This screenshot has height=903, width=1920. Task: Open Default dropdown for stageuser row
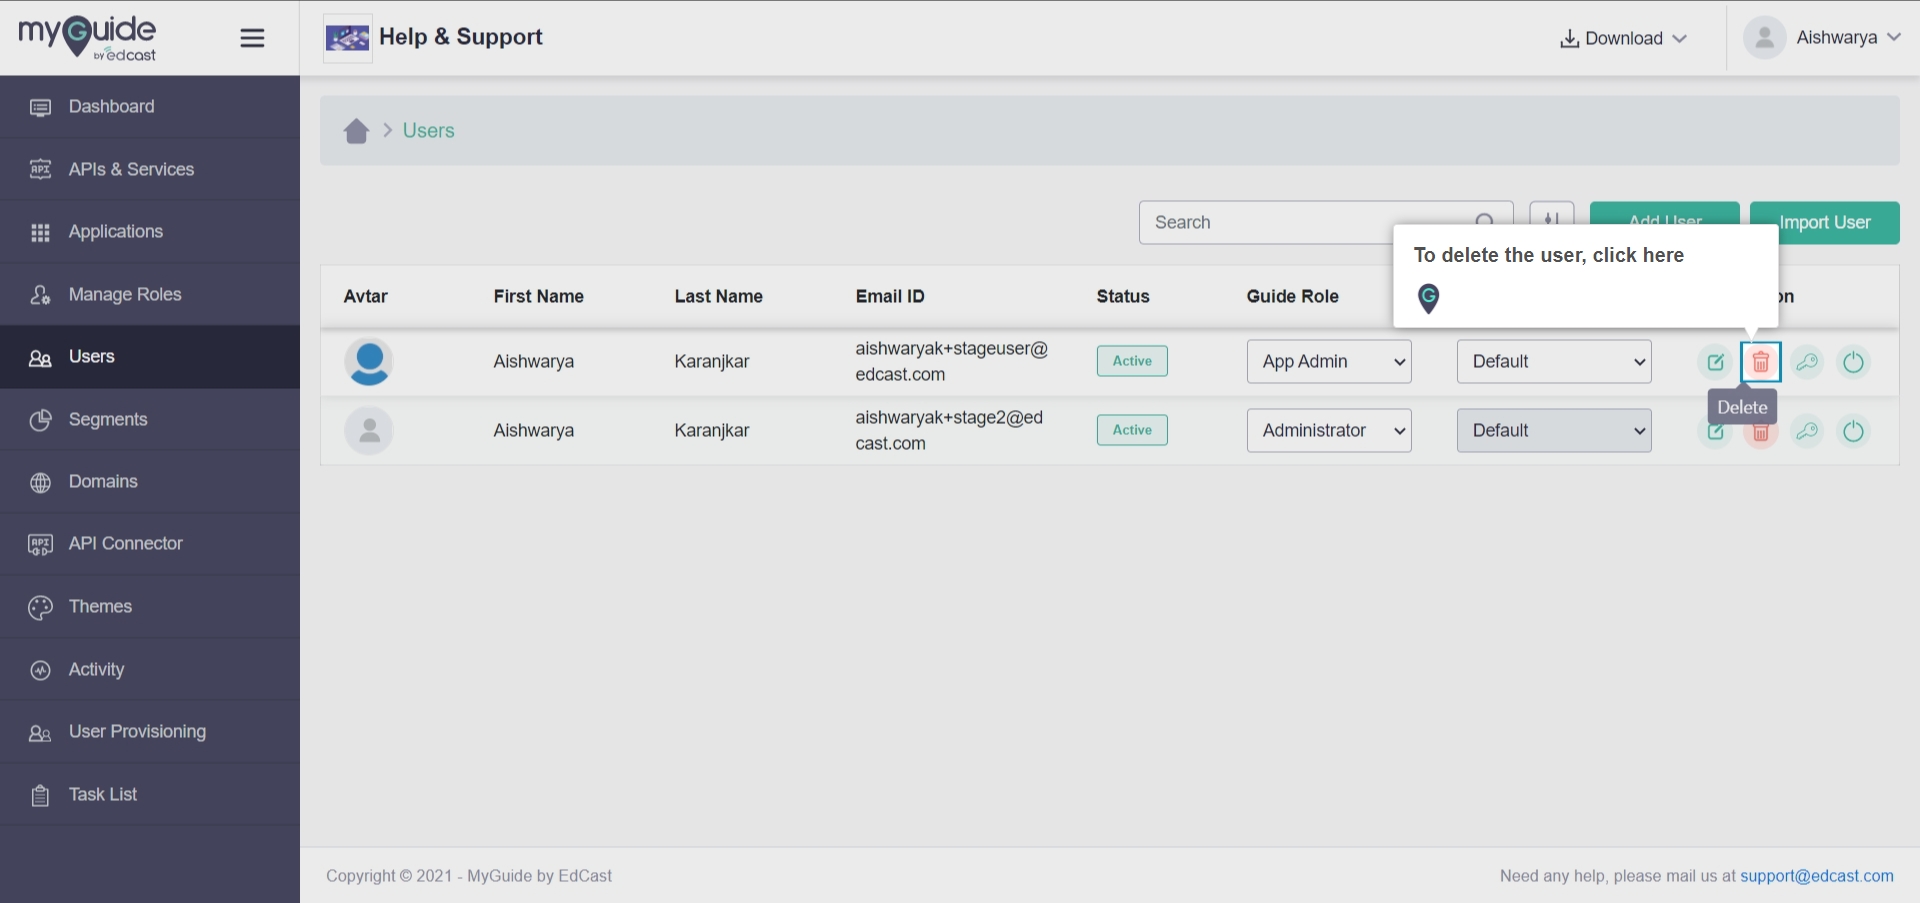pos(1554,361)
